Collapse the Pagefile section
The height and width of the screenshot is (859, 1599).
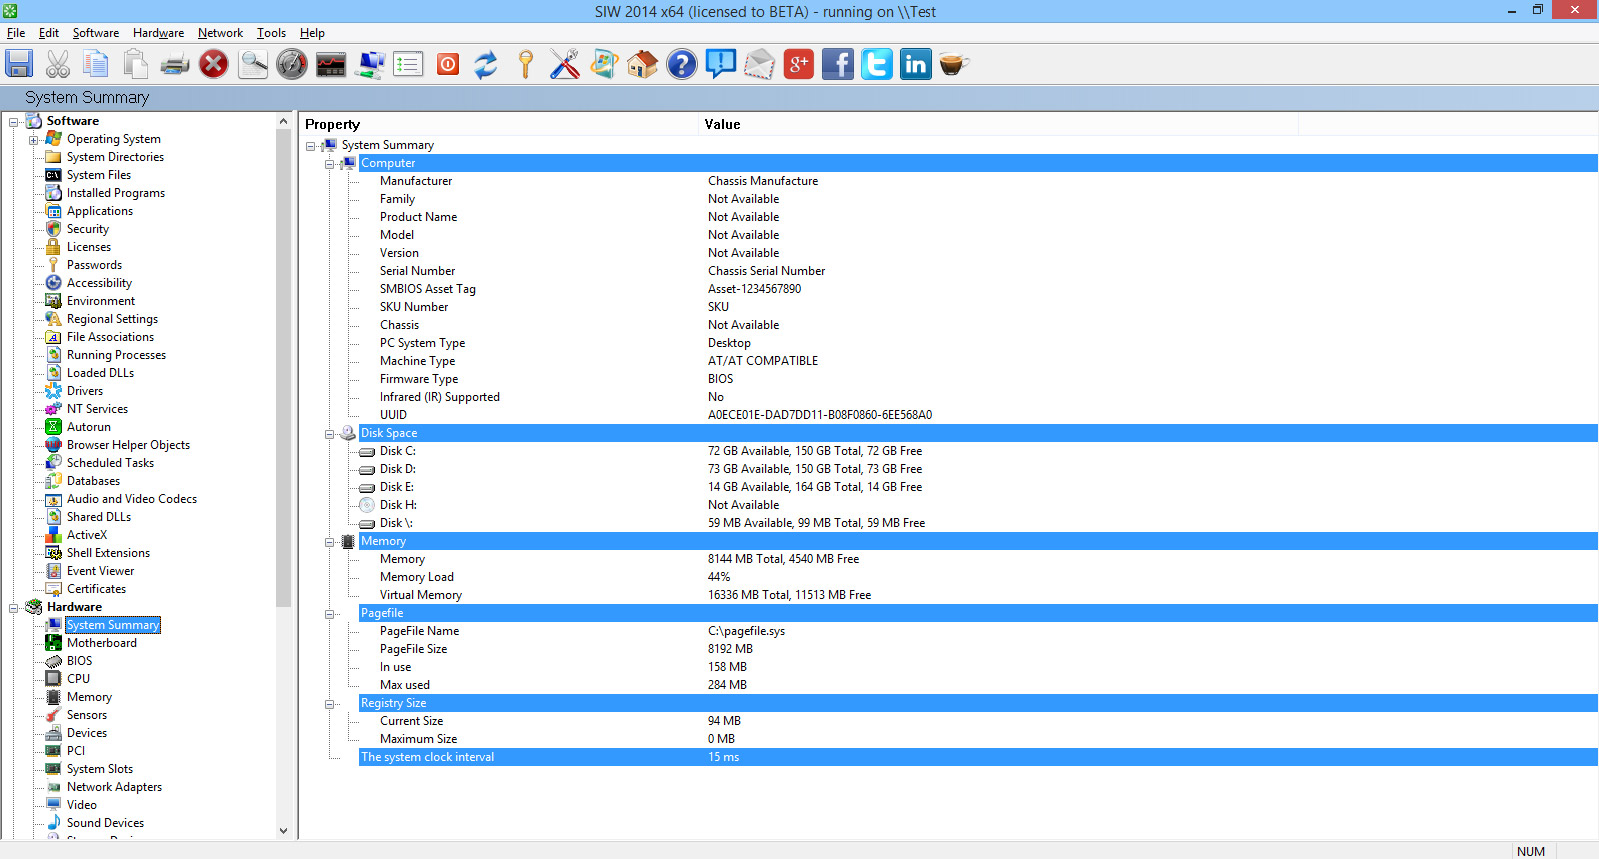[x=329, y=614]
